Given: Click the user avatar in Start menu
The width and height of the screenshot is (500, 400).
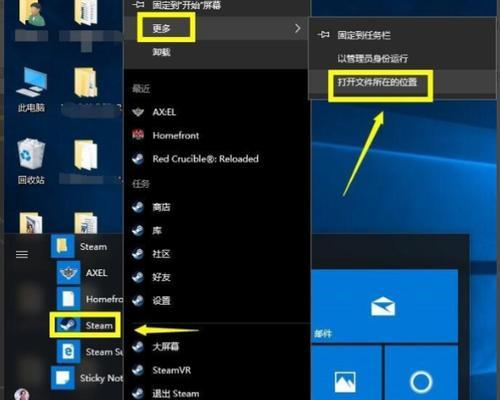Looking at the screenshot, I should click(22, 394).
